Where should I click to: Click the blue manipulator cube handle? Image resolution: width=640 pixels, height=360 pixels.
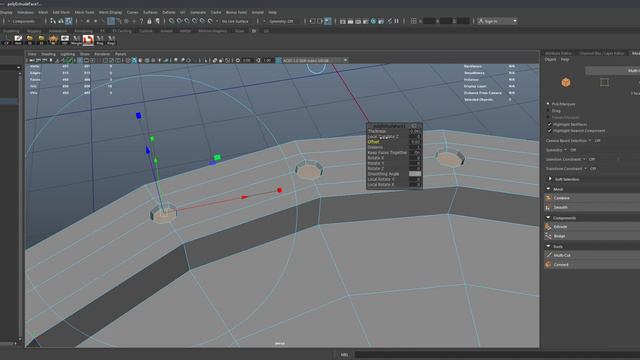[138, 116]
